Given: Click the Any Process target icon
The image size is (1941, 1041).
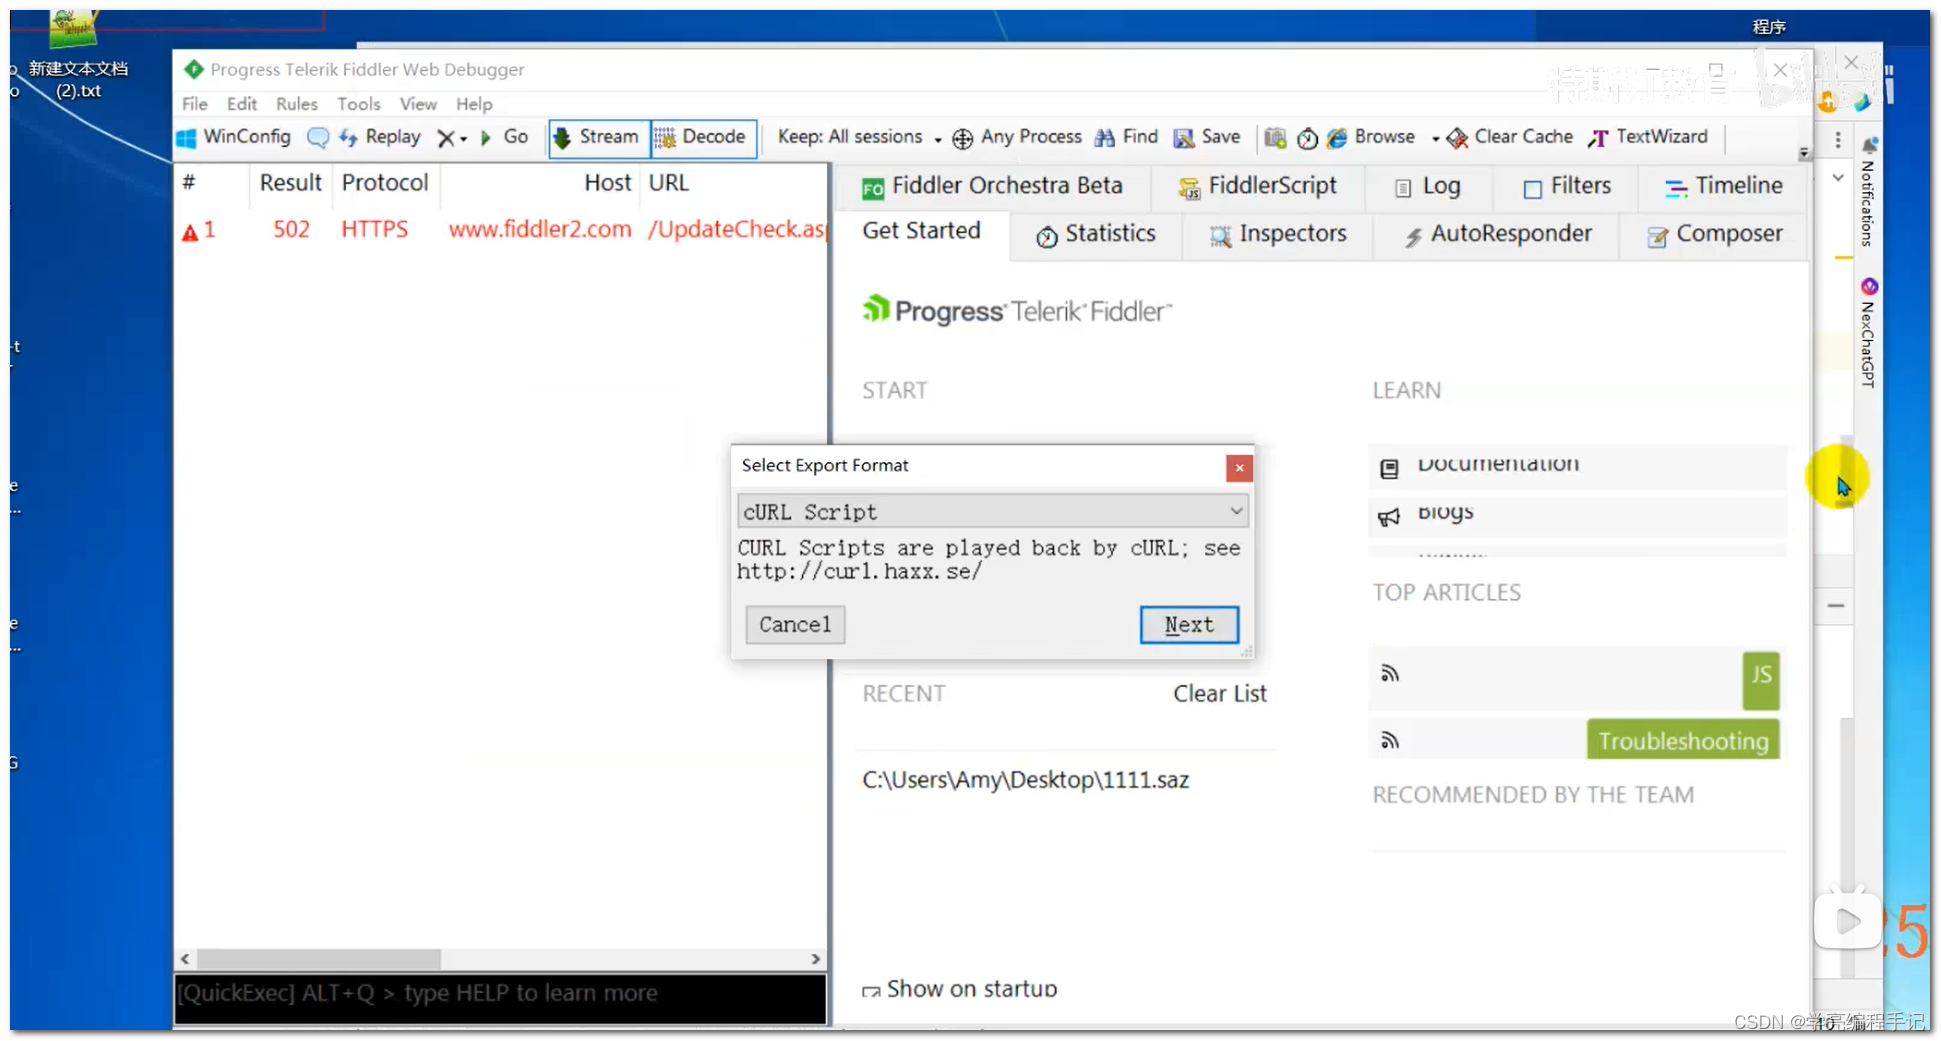Looking at the screenshot, I should click(x=962, y=138).
